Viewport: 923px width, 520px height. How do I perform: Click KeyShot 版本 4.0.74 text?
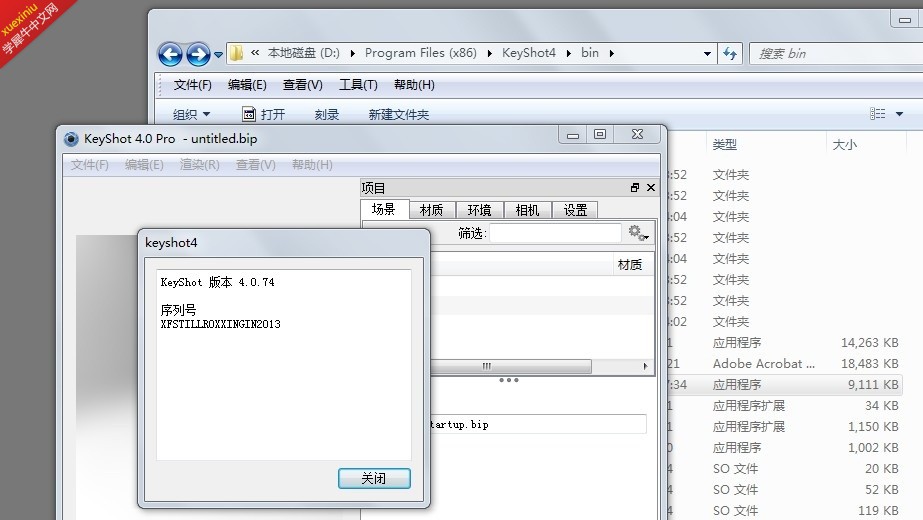coord(217,282)
